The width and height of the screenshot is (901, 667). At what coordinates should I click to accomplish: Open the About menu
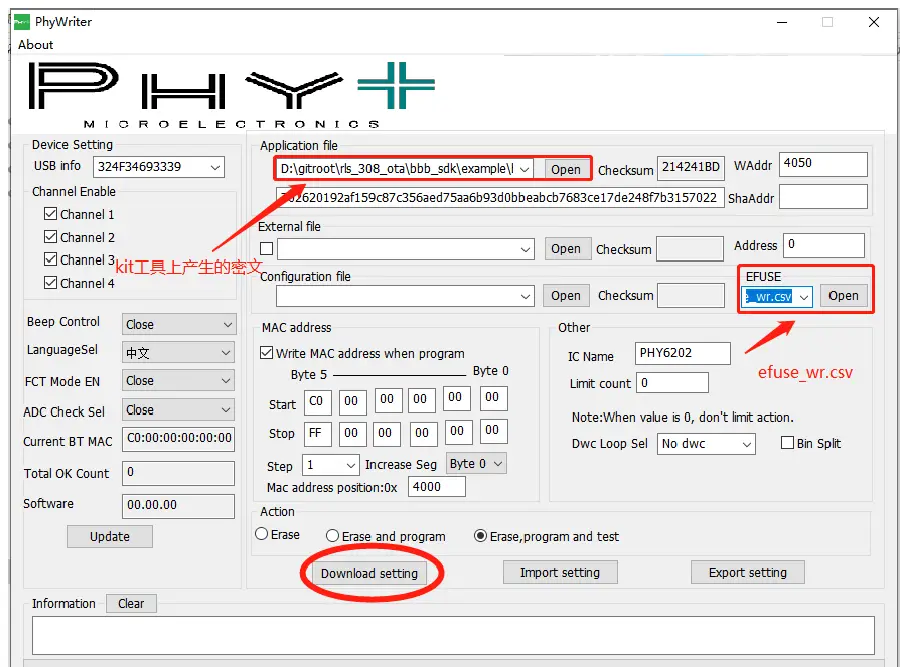point(35,44)
